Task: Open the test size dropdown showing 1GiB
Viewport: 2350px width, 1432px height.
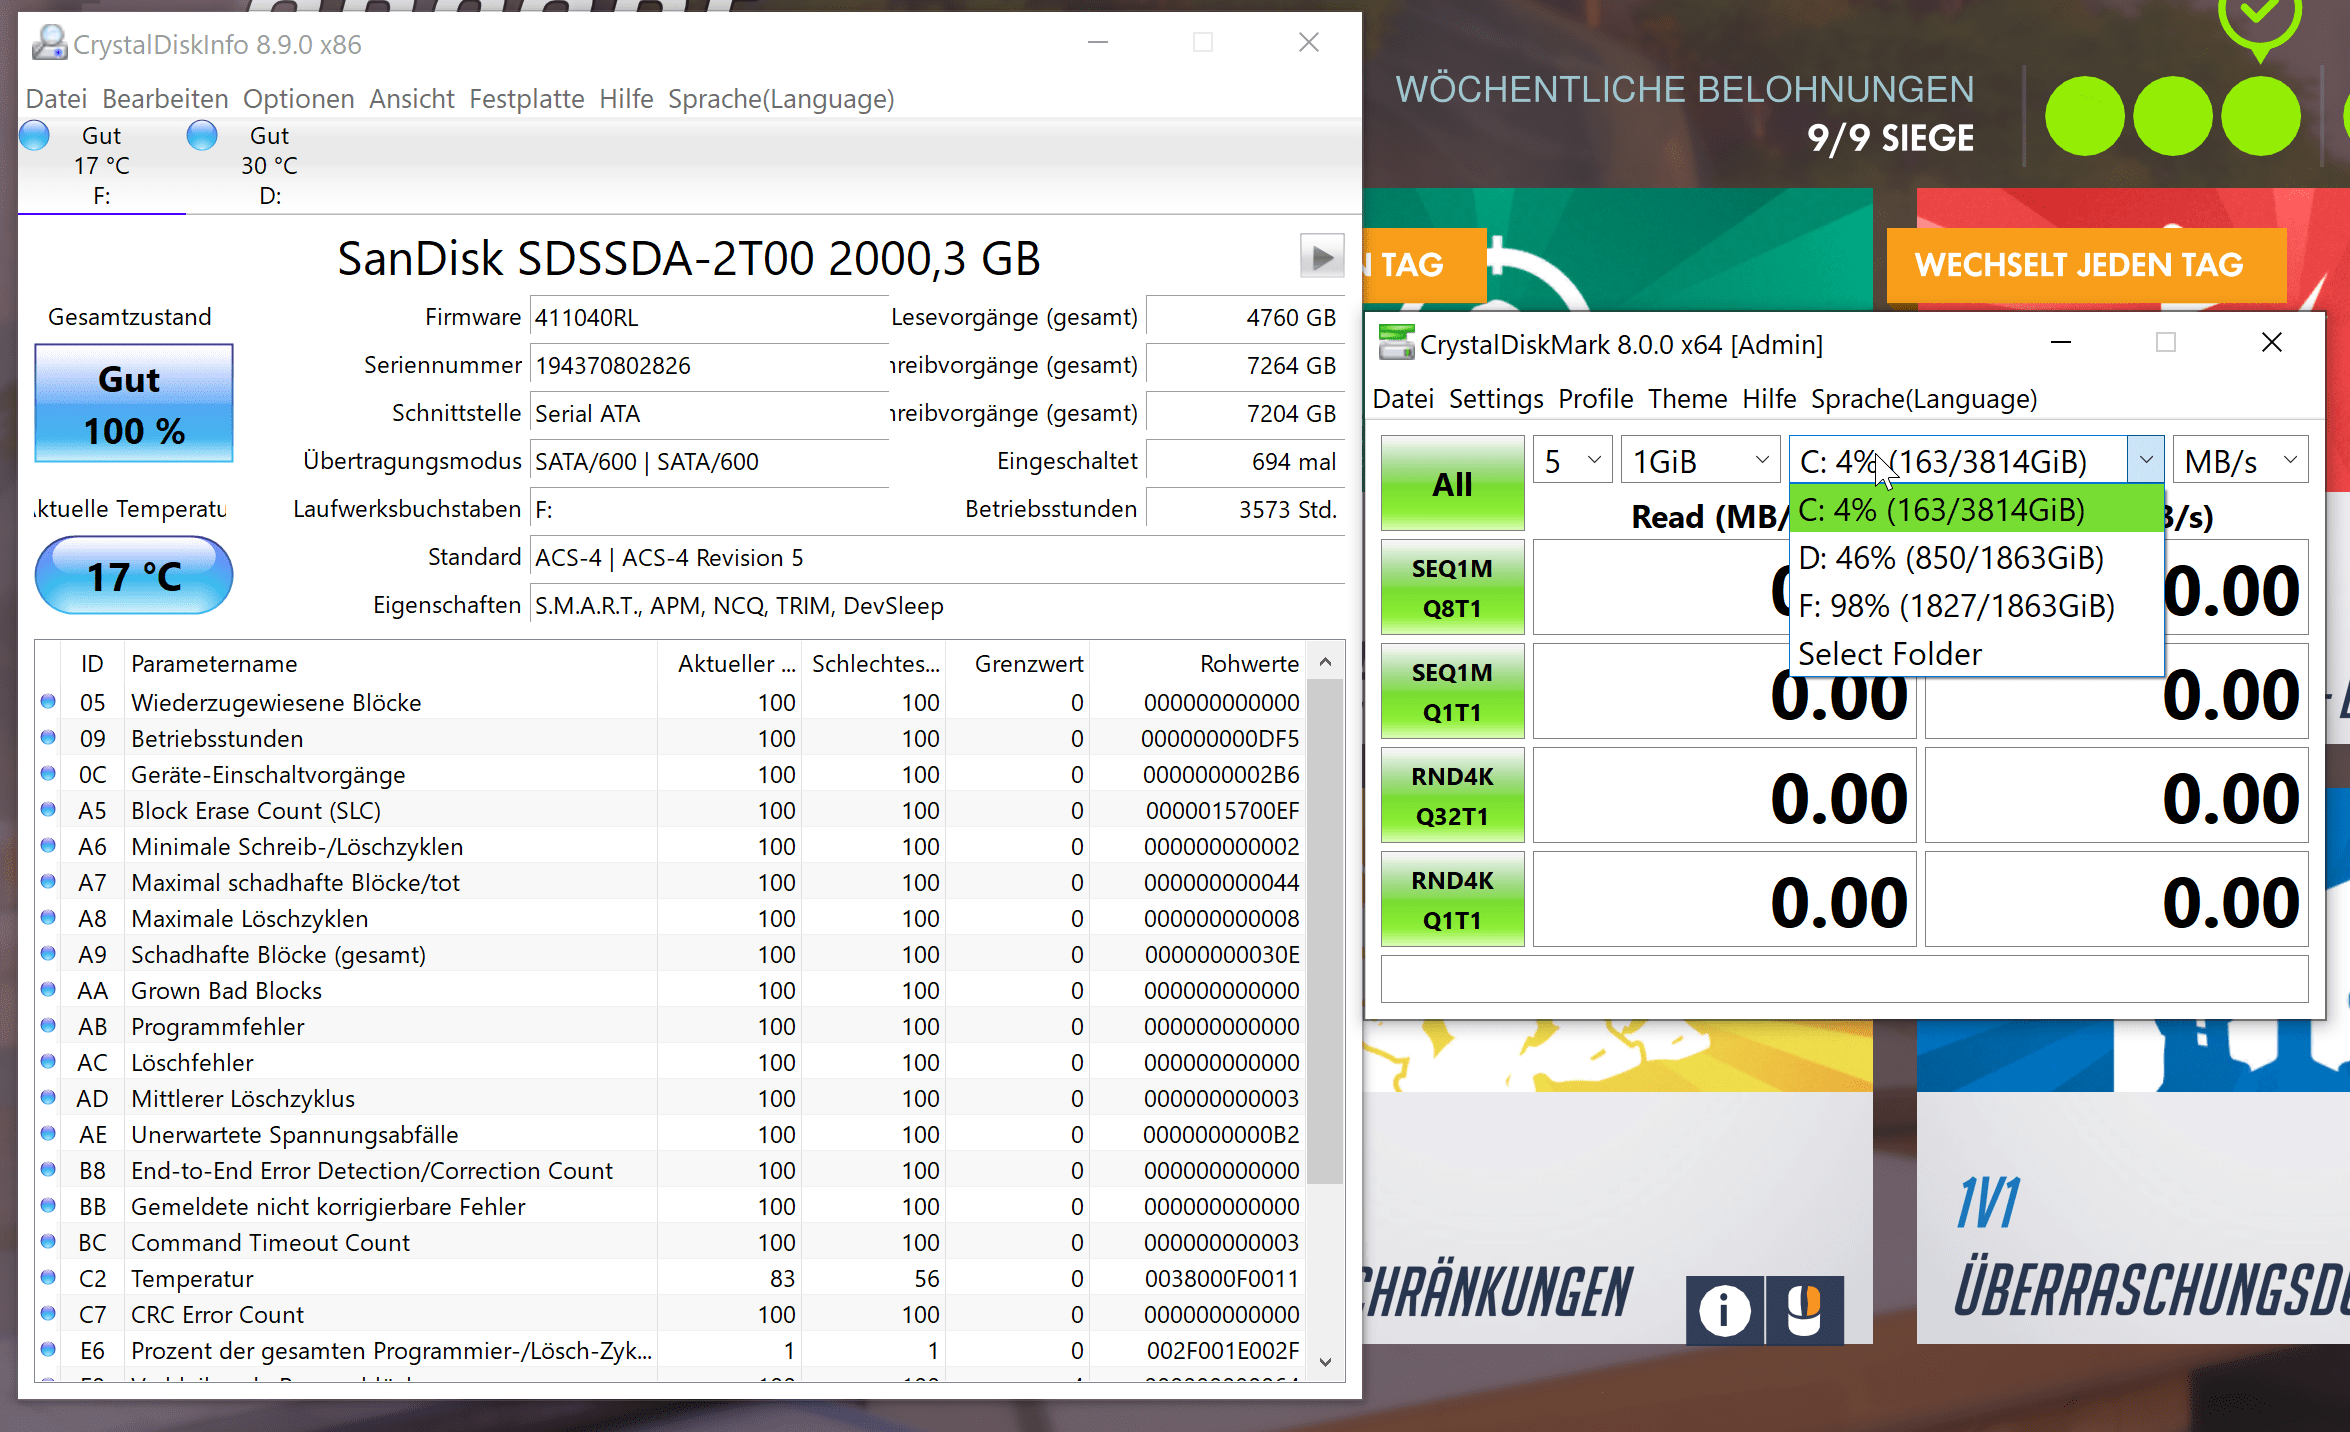Action: coord(1700,461)
